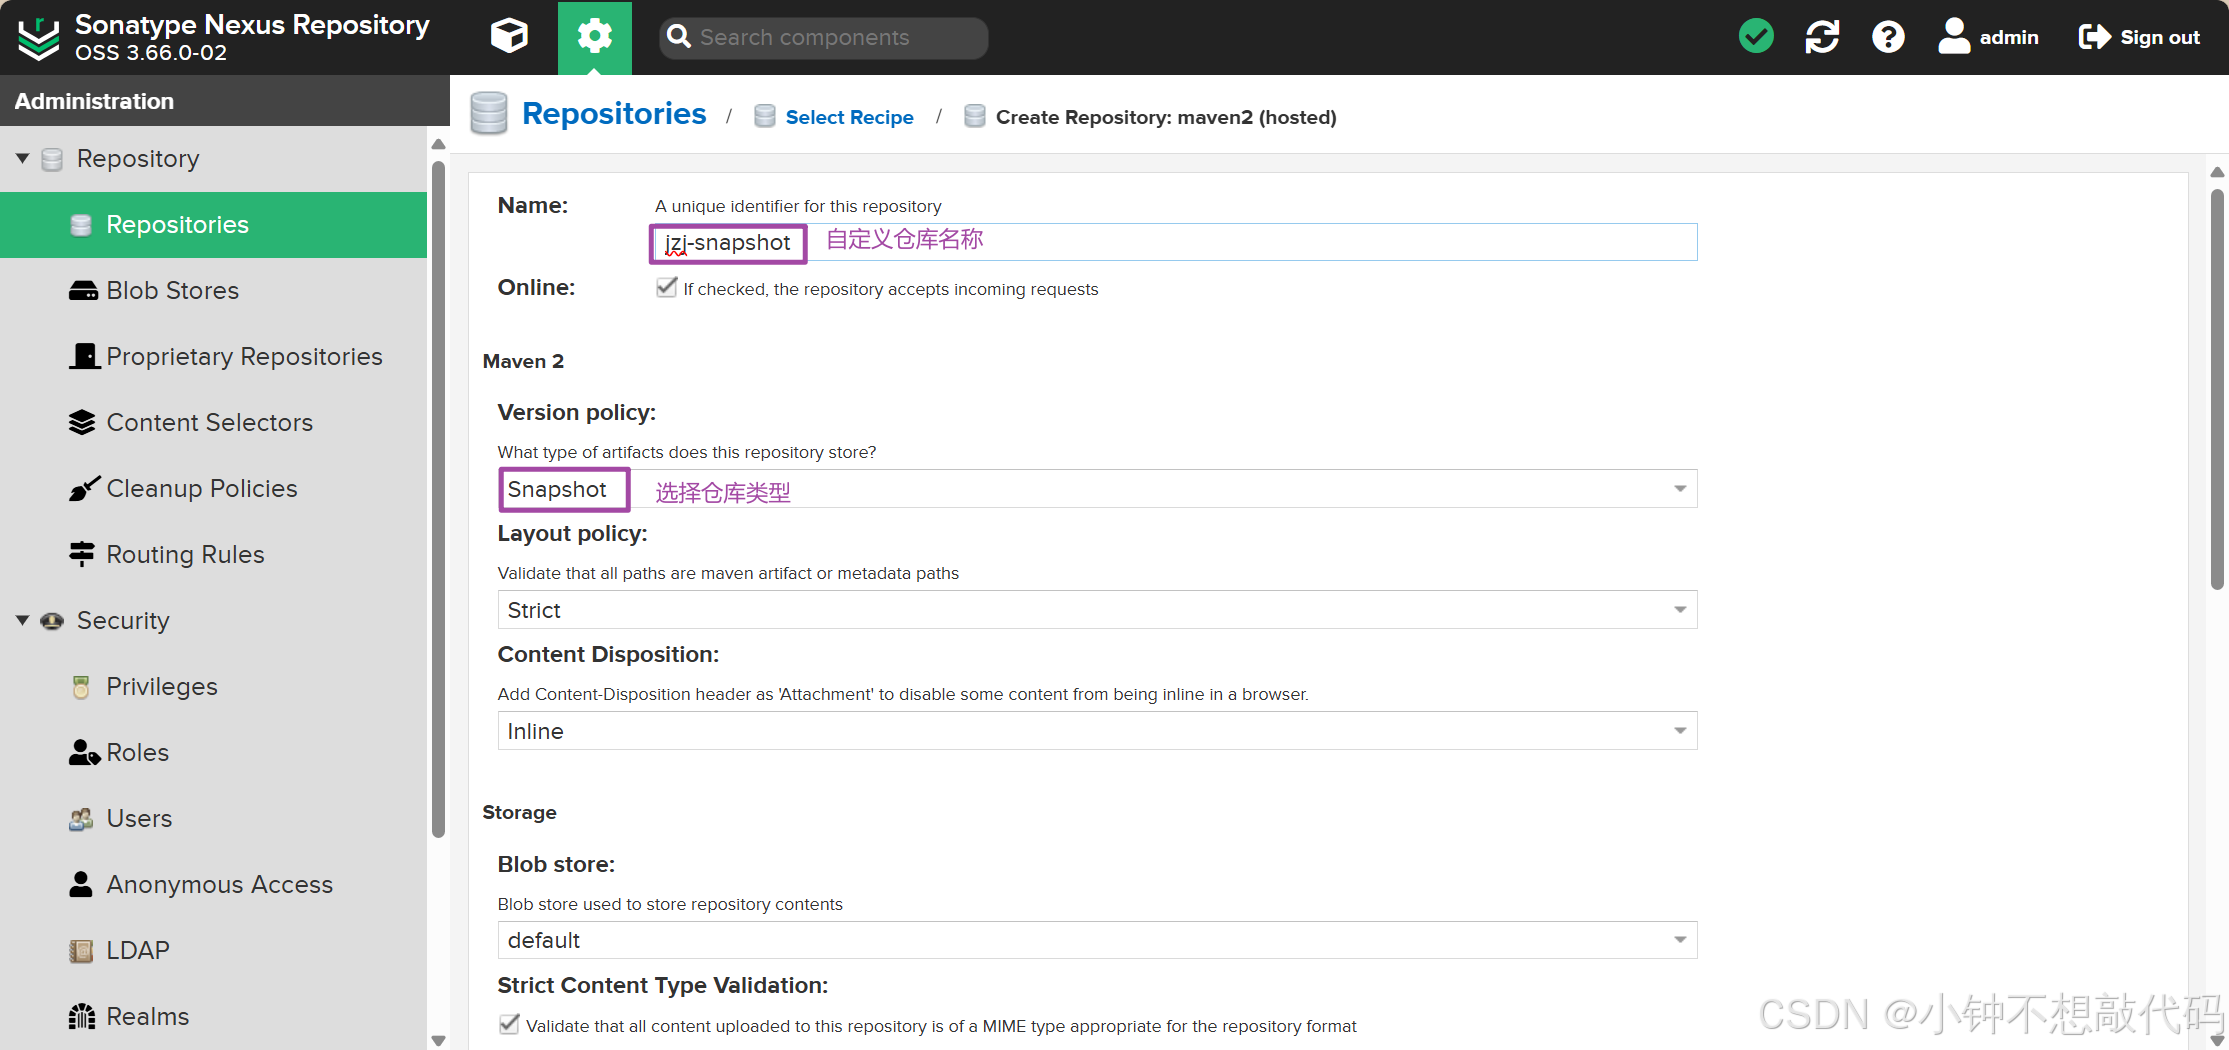The image size is (2229, 1050).
Task: Open the LDAP menu item
Action: pyautogui.click(x=213, y=951)
